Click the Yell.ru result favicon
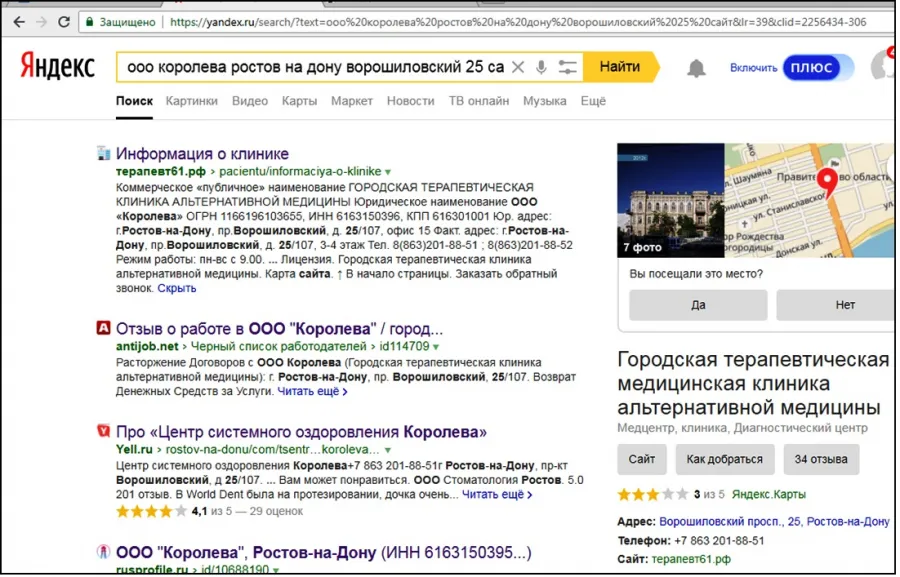Image resolution: width=900 pixels, height=577 pixels. [103, 431]
